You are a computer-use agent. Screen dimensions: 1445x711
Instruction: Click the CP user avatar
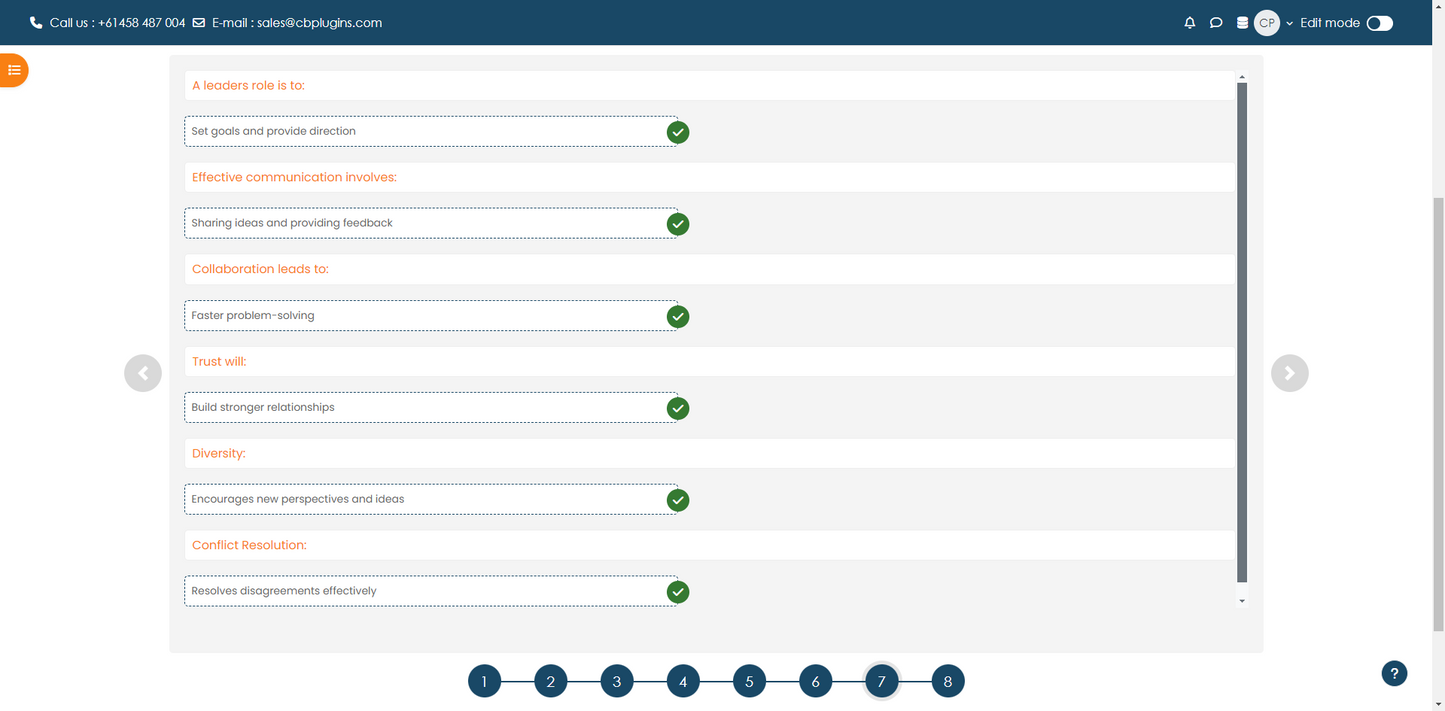(1267, 23)
